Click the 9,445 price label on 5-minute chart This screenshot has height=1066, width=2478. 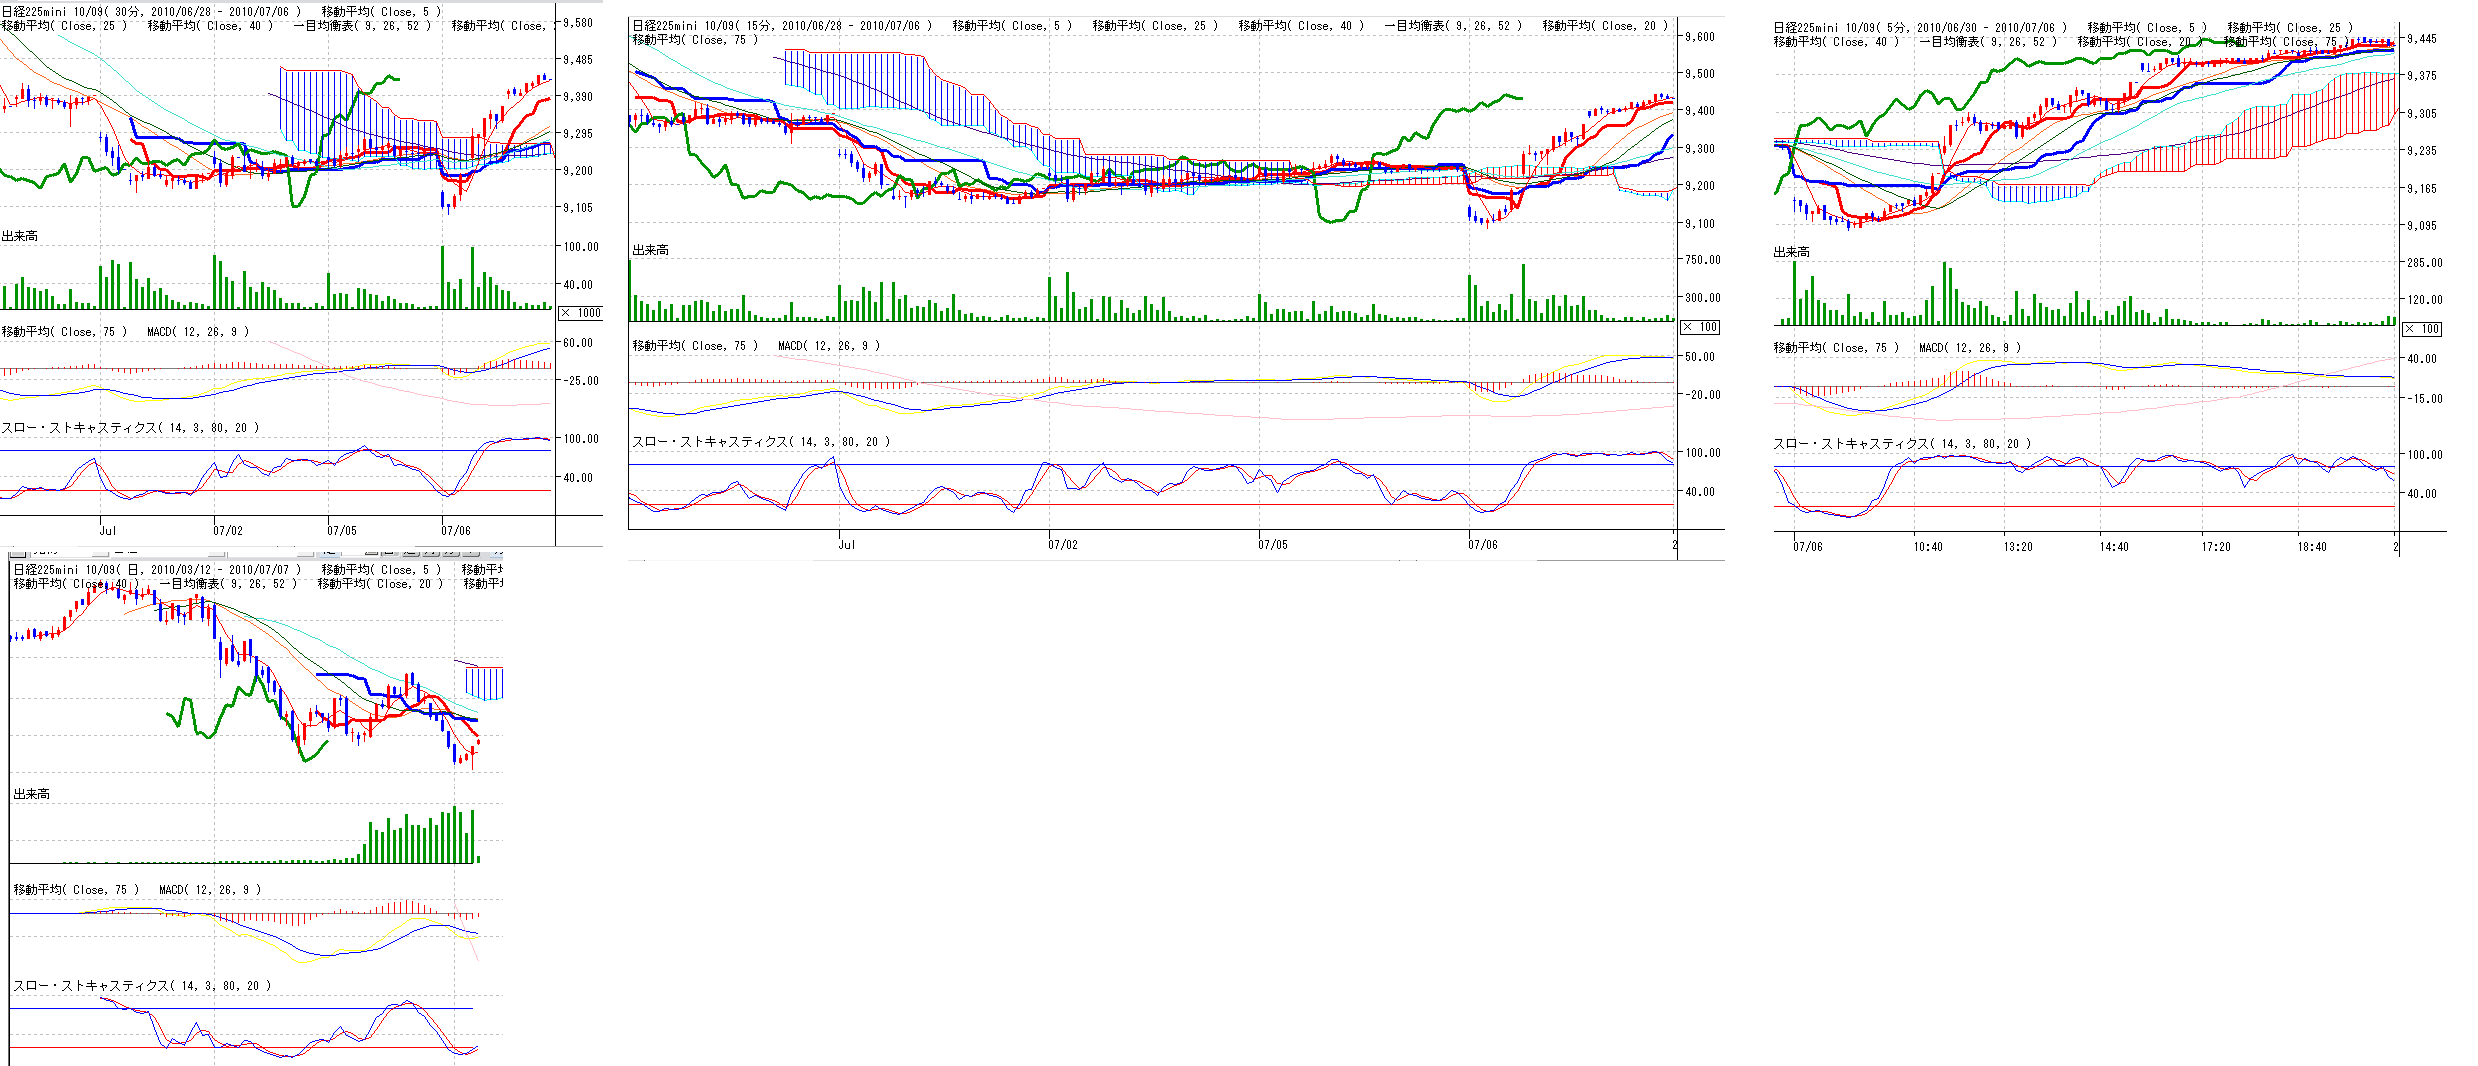coord(2421,39)
